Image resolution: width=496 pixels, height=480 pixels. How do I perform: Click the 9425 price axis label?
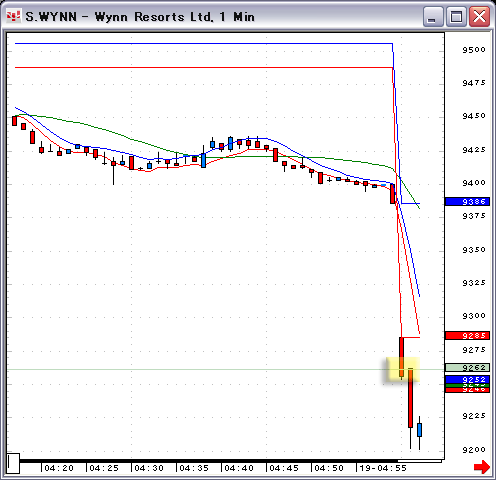point(474,150)
